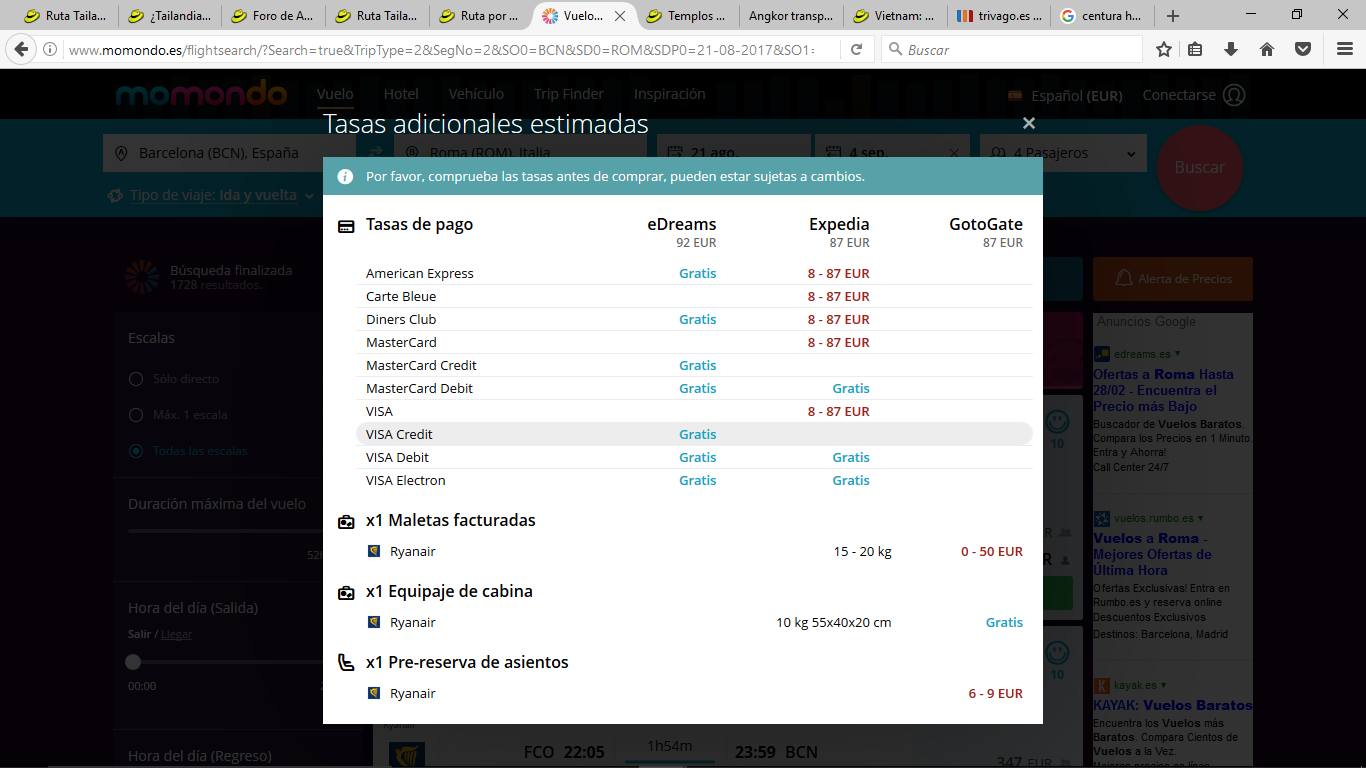
Task: Open the 4 Pasajeros dropdown
Action: pyautogui.click(x=1064, y=153)
